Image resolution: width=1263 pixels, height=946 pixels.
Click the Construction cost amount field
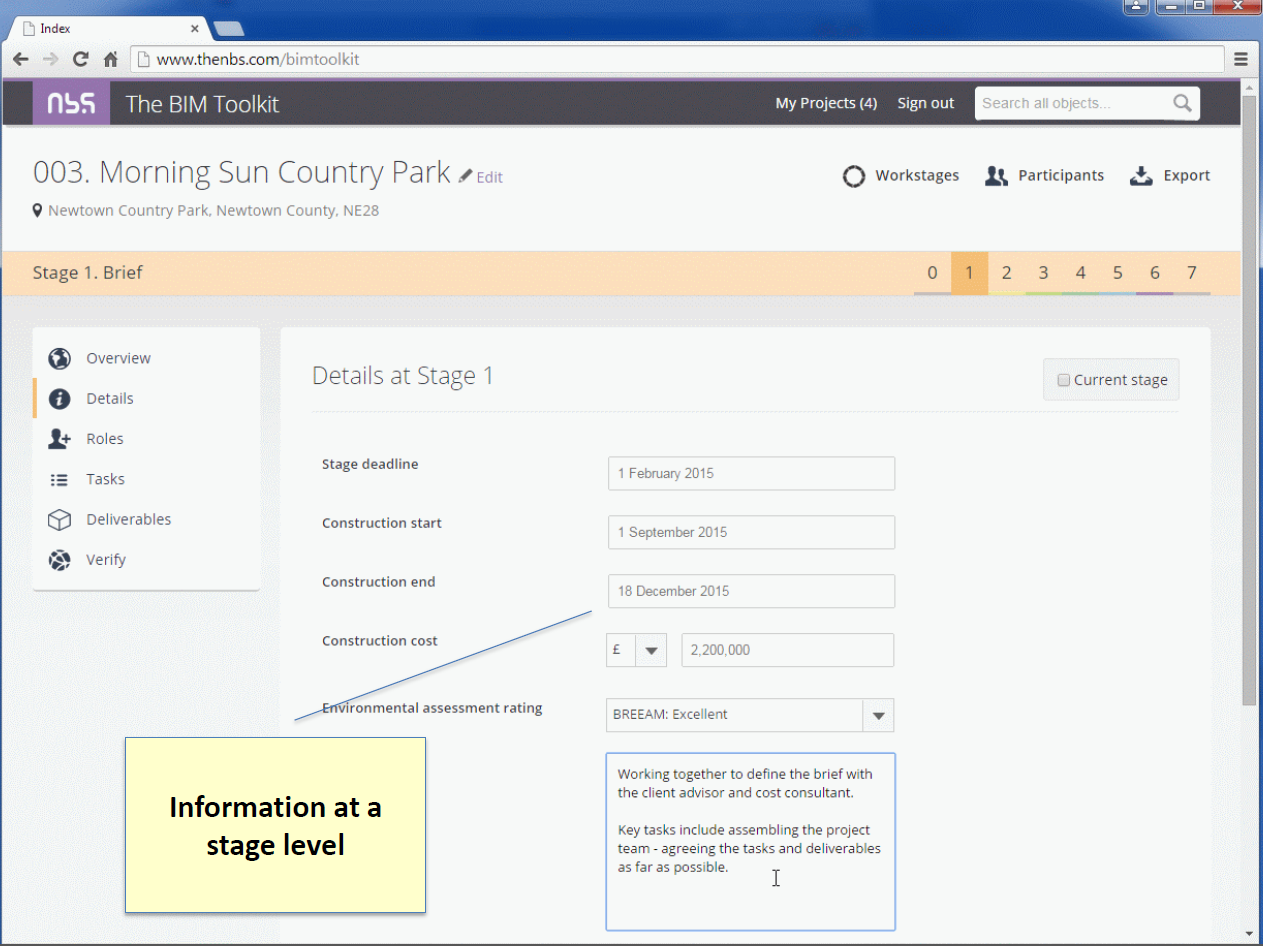[788, 650]
